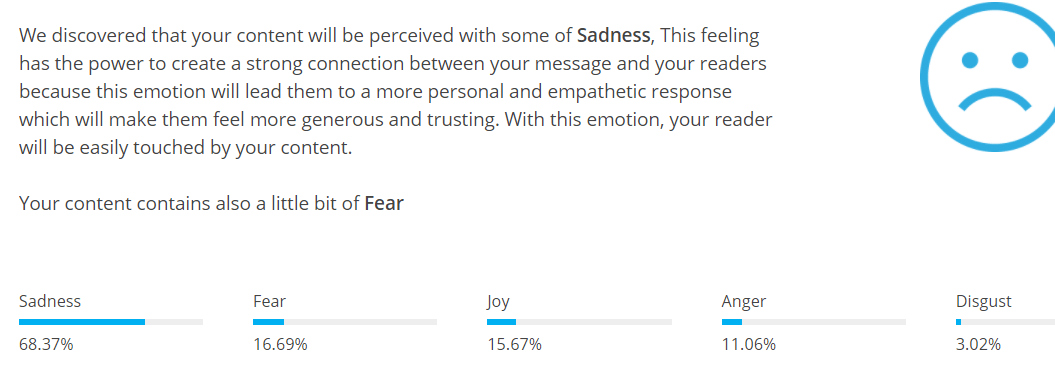Screen dimensions: 1055x368
Task: Click the 'easily touched by your content' line
Action: [x=186, y=148]
